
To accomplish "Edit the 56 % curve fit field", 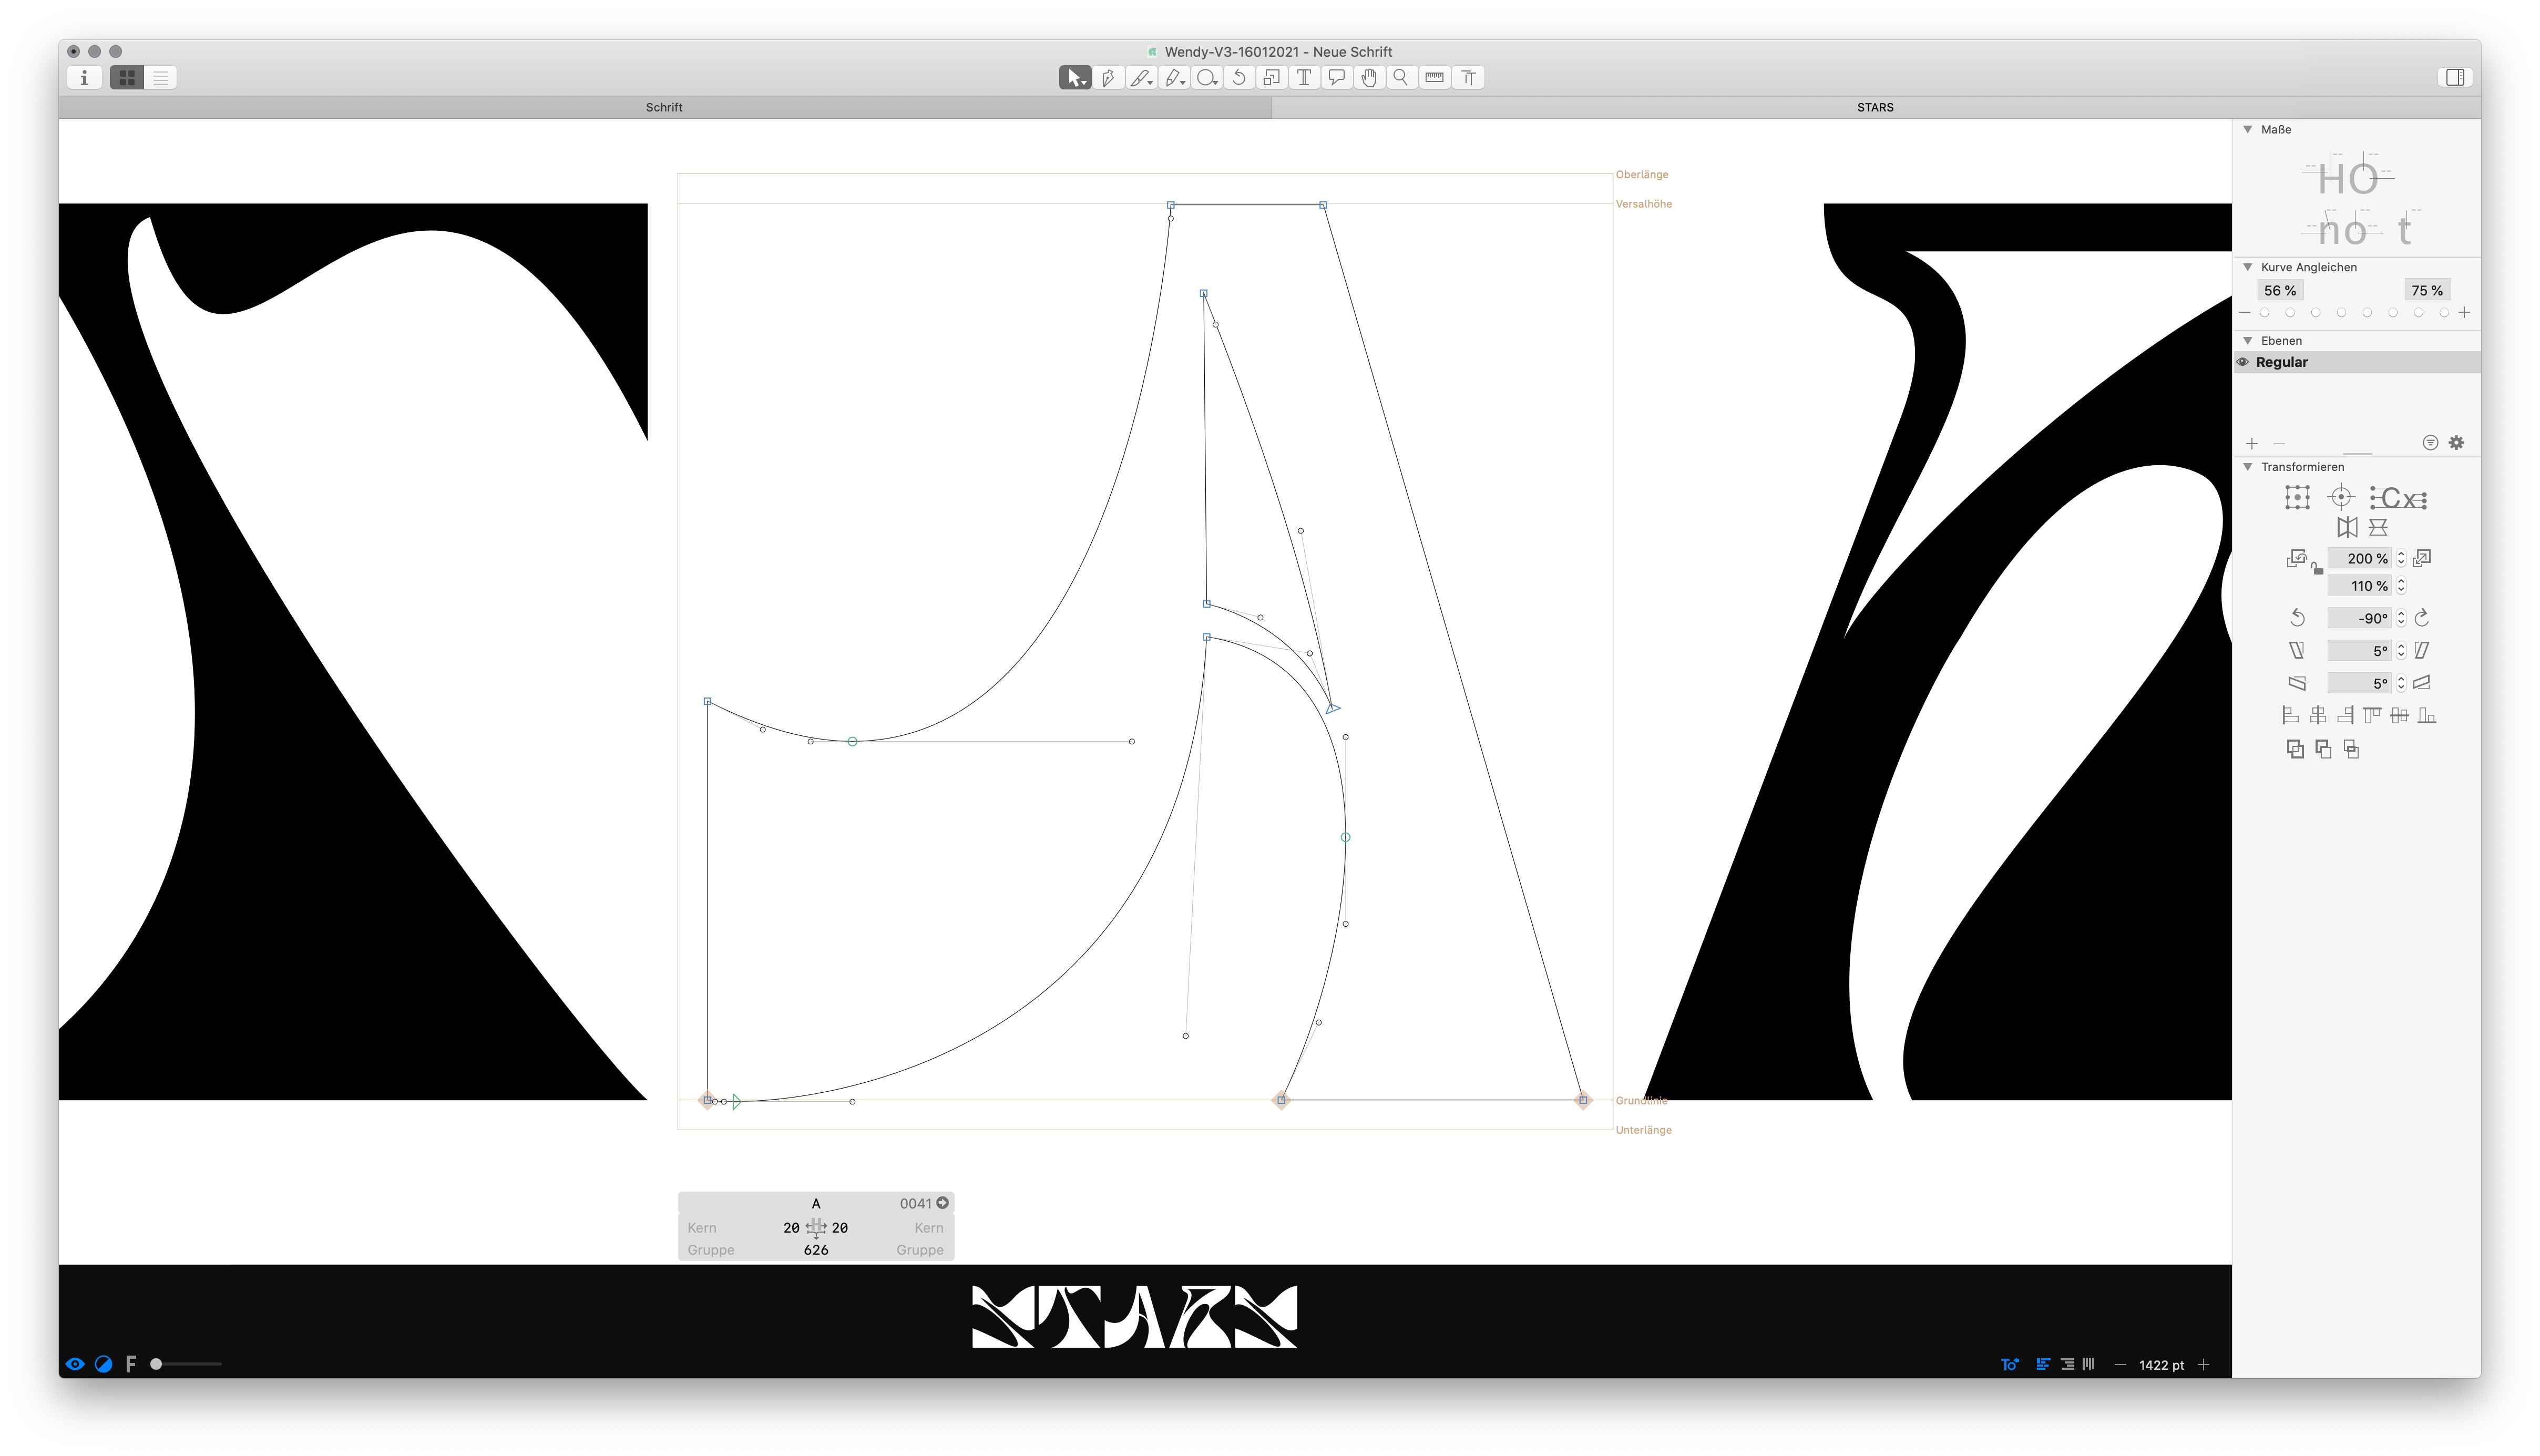I will [2280, 290].
